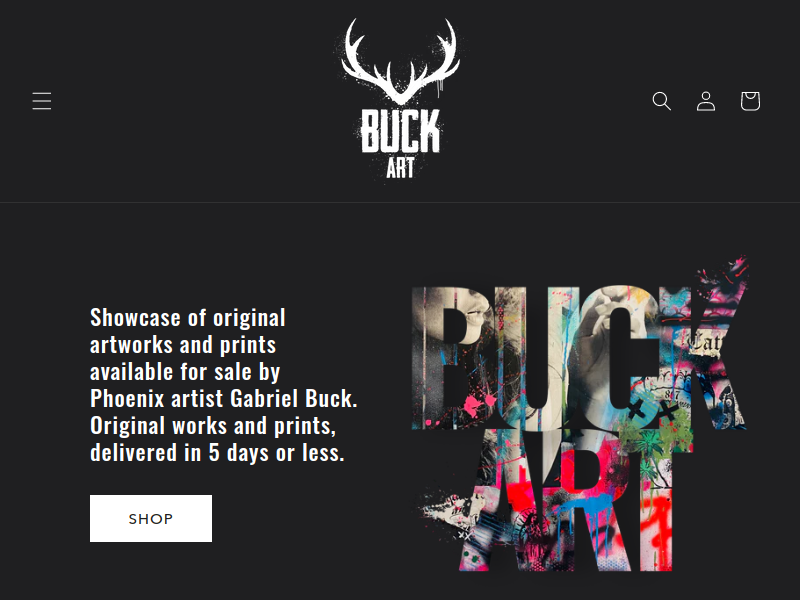Click the 'Showcase of original' headline line
This screenshot has height=600, width=800.
pos(188,317)
